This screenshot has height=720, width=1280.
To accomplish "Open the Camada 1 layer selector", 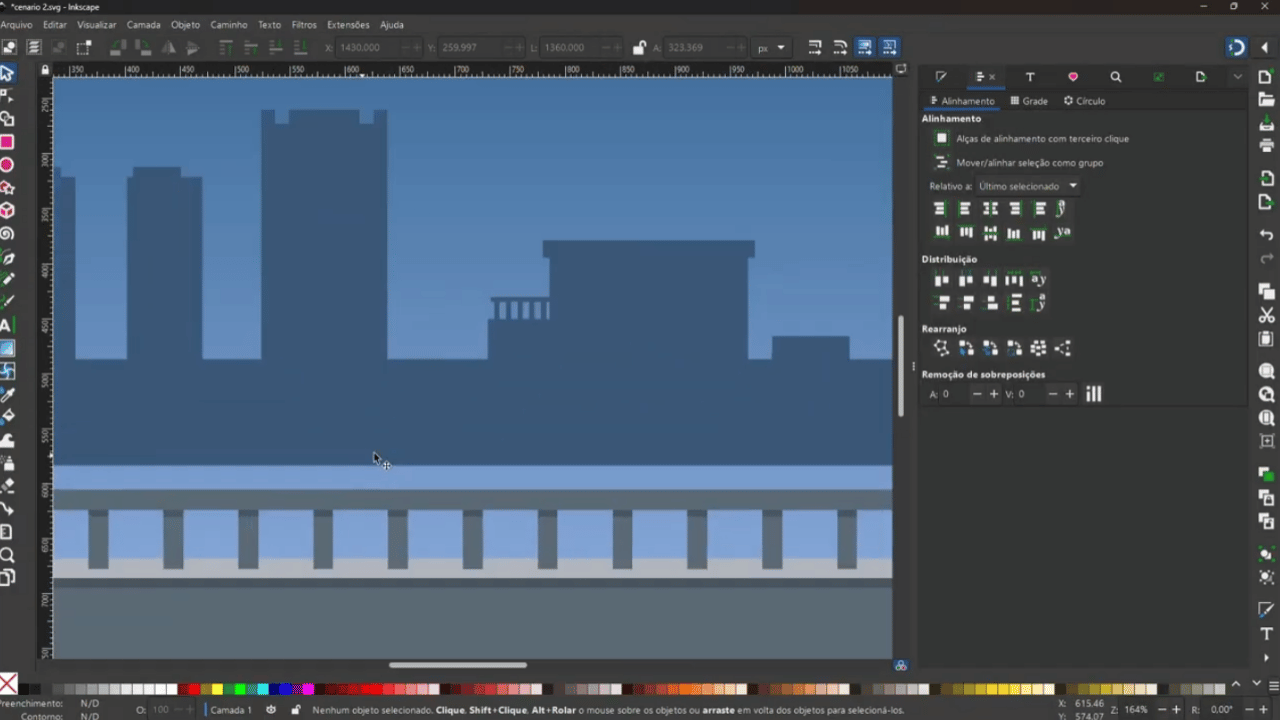I will click(231, 710).
